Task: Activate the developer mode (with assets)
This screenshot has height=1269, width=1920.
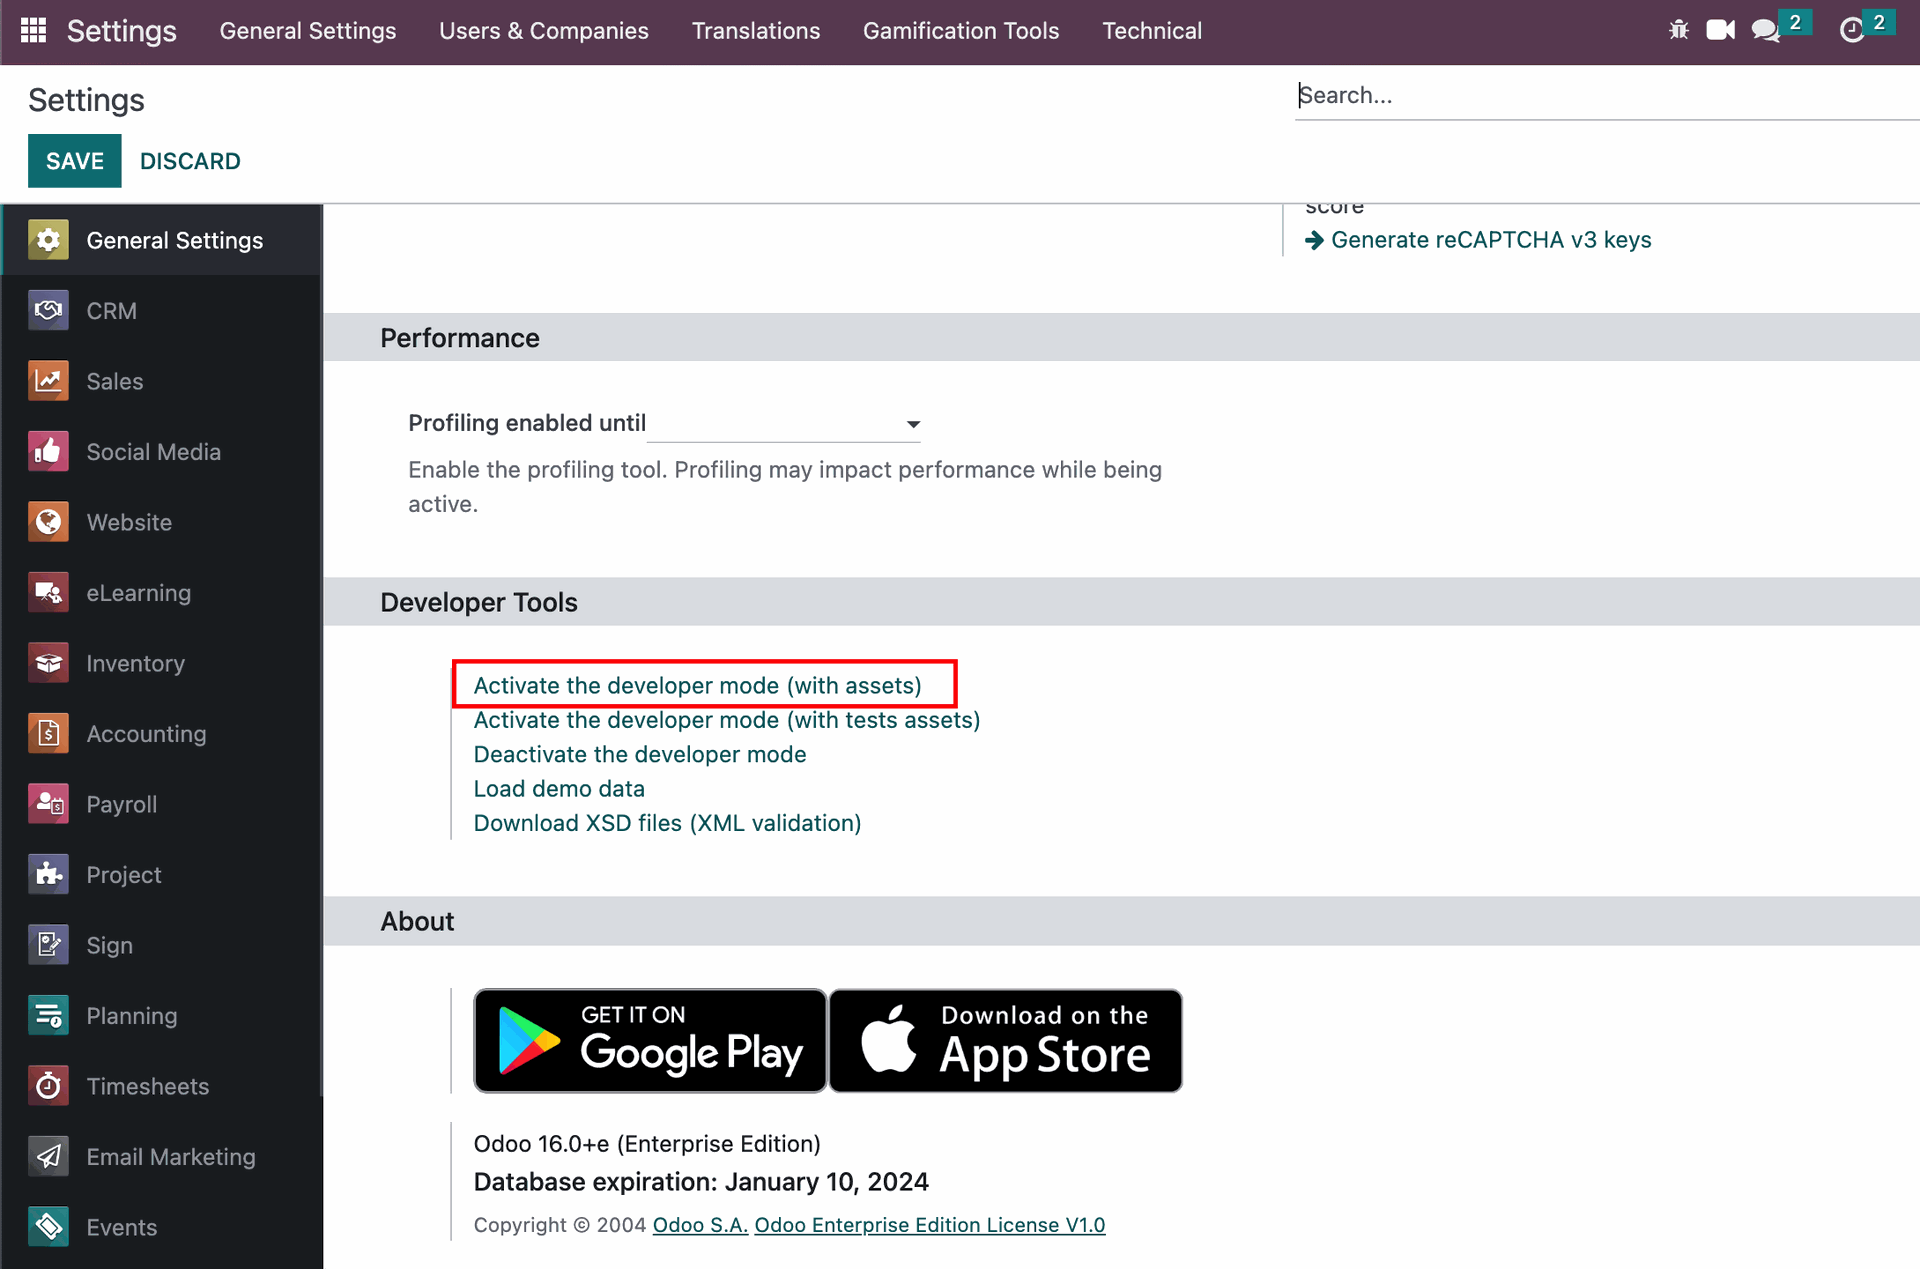Action: click(697, 686)
